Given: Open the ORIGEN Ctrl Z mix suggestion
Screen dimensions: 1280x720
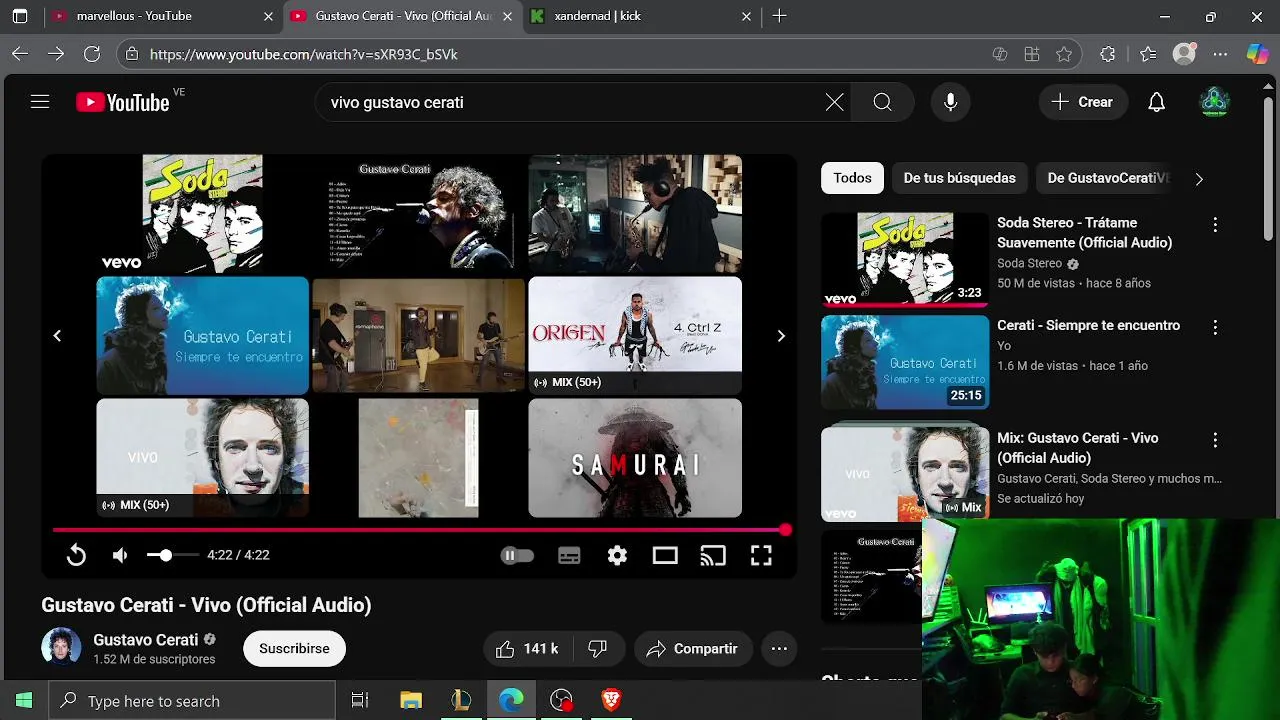Looking at the screenshot, I should [x=635, y=335].
